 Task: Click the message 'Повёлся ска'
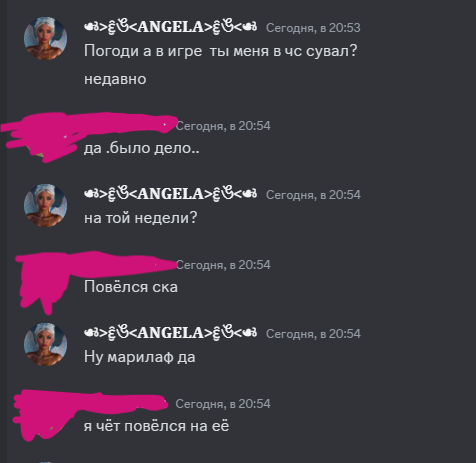tap(131, 287)
